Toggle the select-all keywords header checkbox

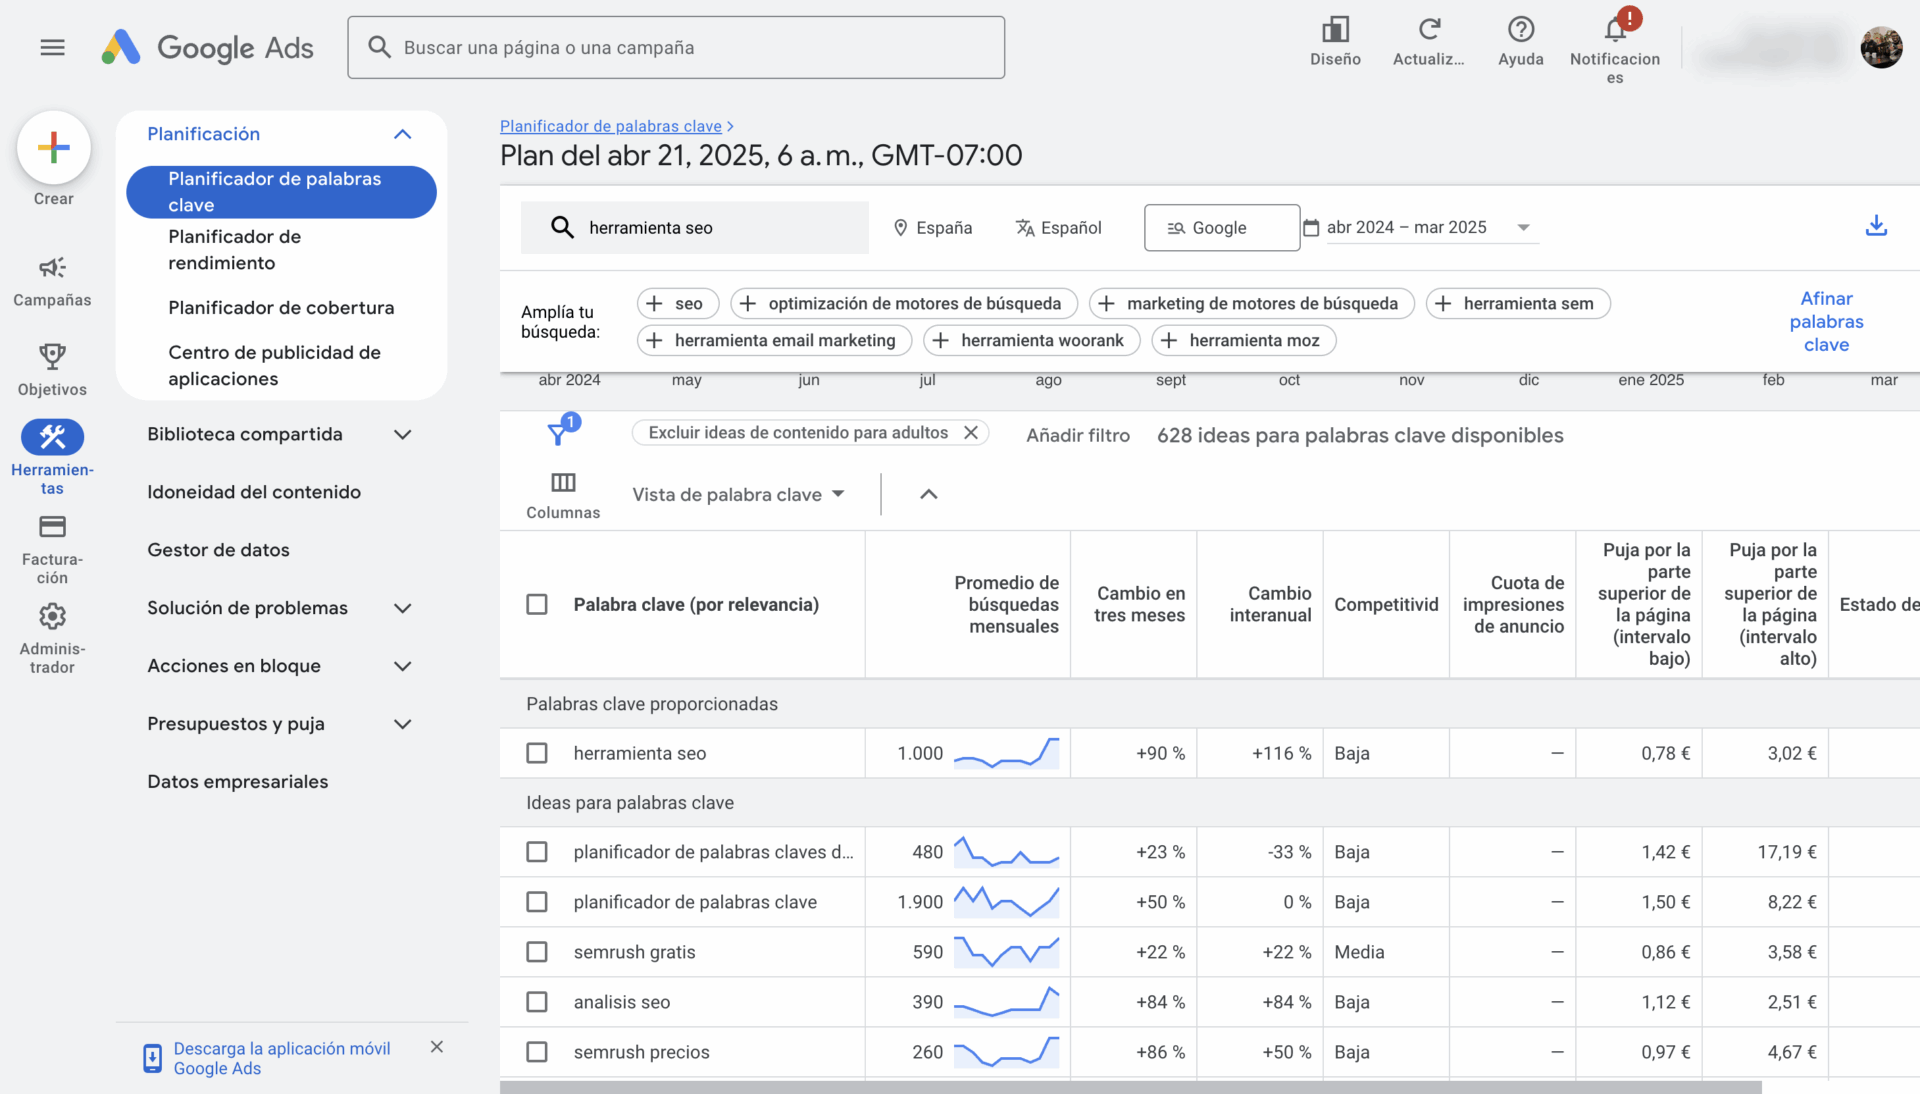click(x=537, y=604)
